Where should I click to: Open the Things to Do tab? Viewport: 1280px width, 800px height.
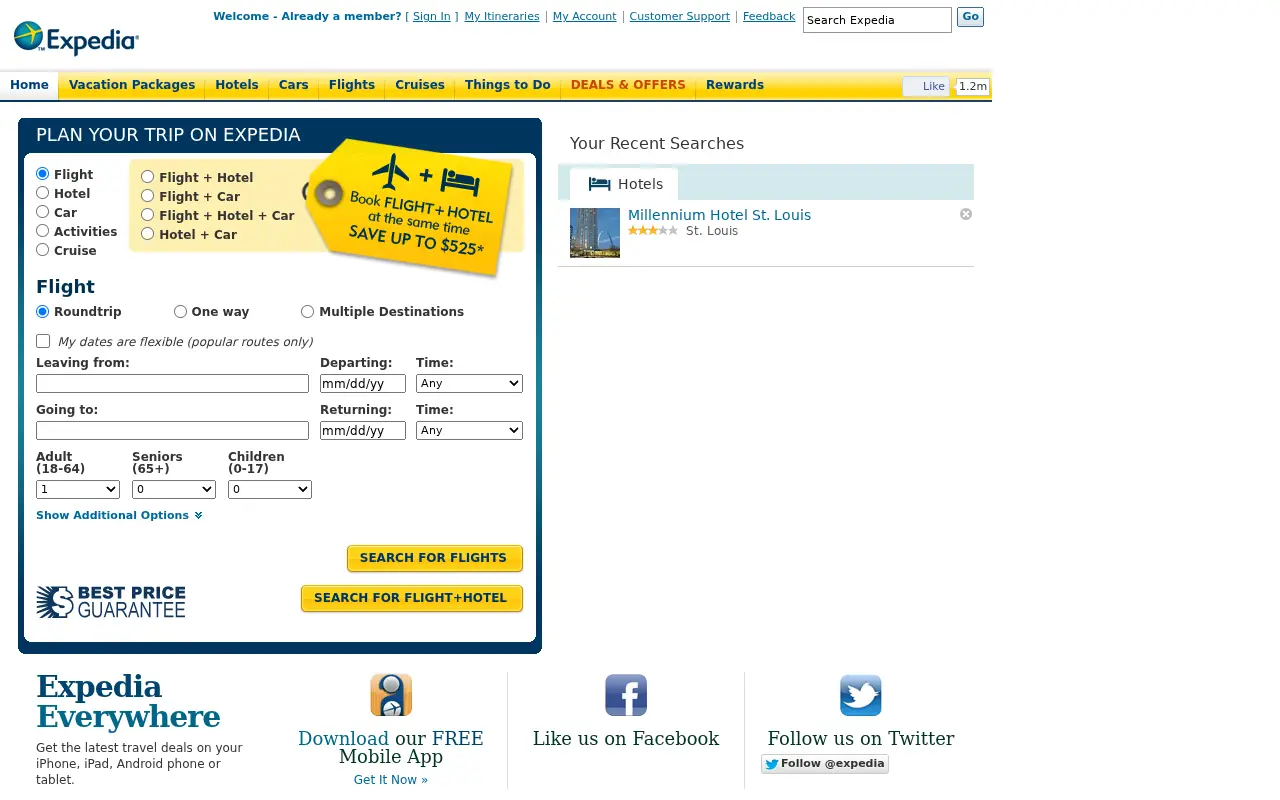[508, 85]
